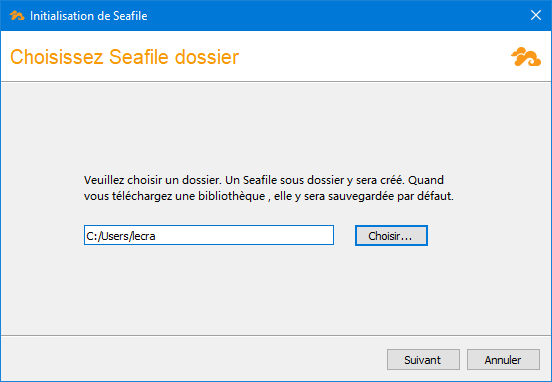
Task: Click the word 'bibliothèque' in the instructions
Action: (231, 196)
